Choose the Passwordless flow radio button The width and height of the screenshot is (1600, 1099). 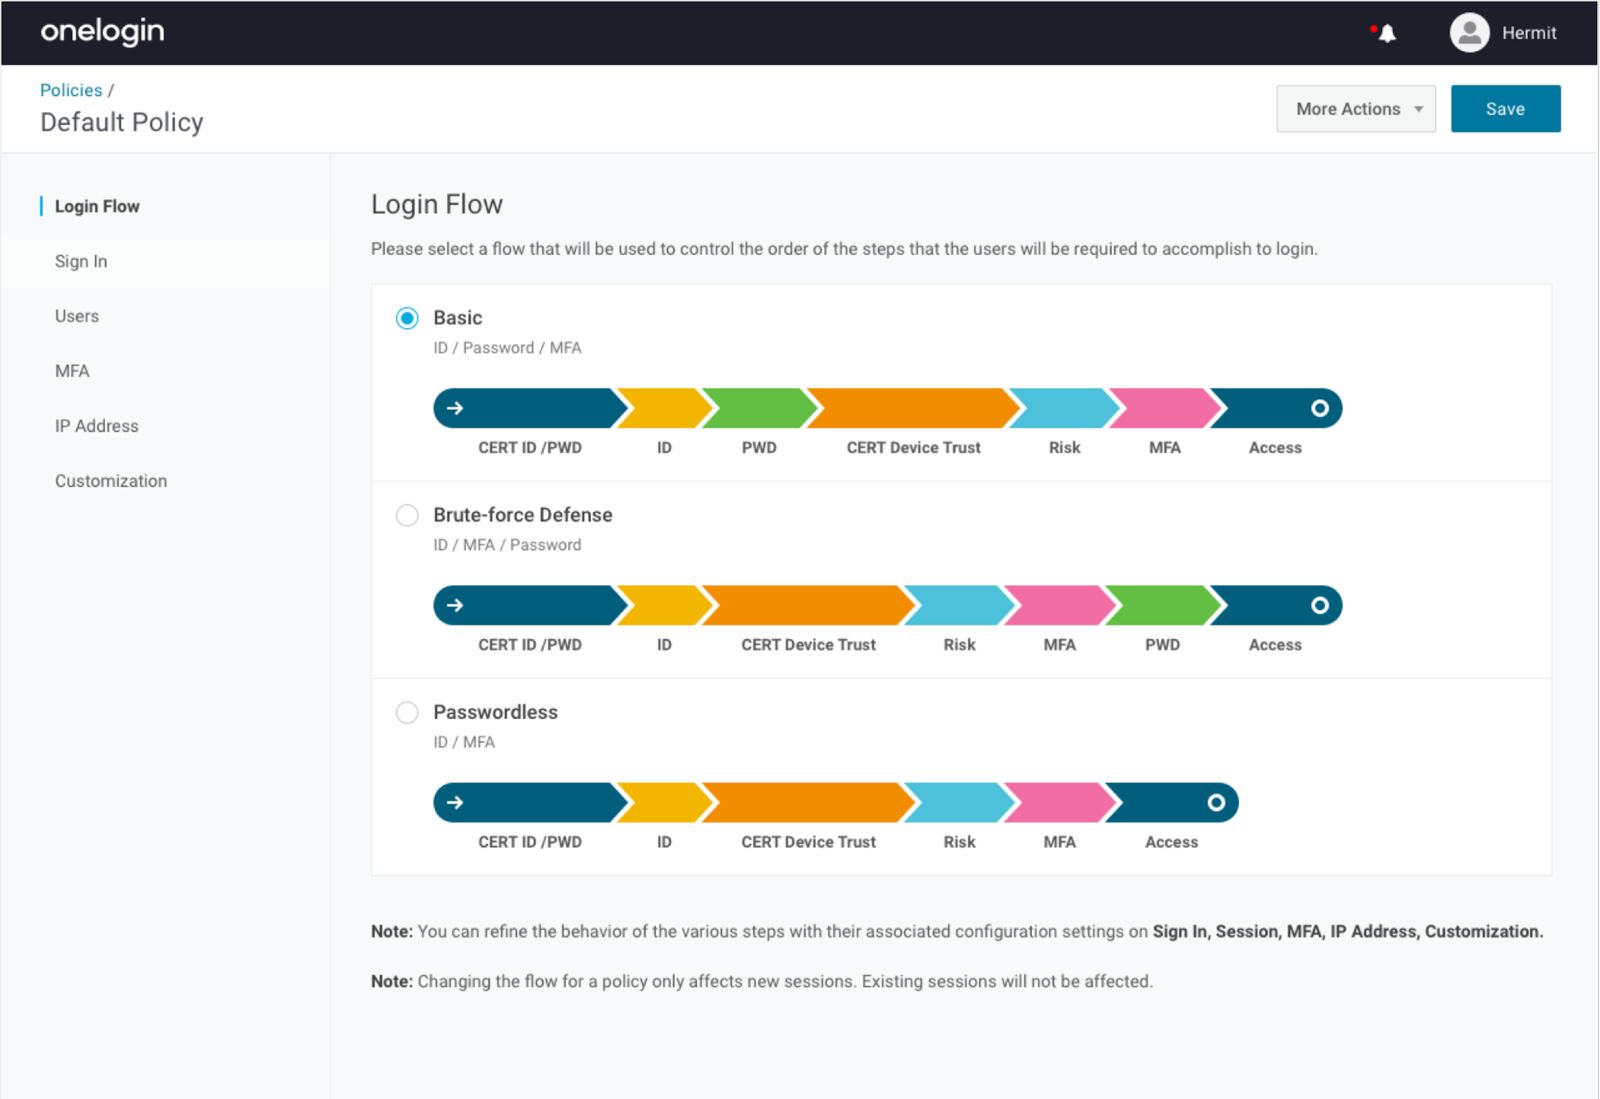click(407, 712)
